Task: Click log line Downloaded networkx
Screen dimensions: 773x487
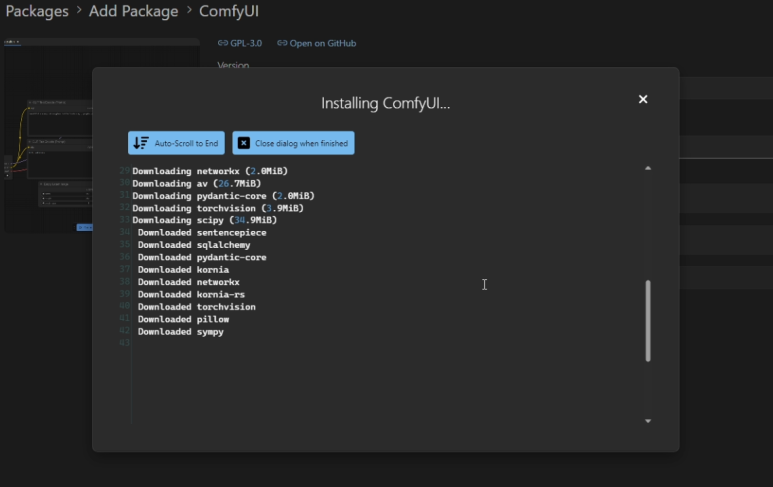Action: [189, 282]
